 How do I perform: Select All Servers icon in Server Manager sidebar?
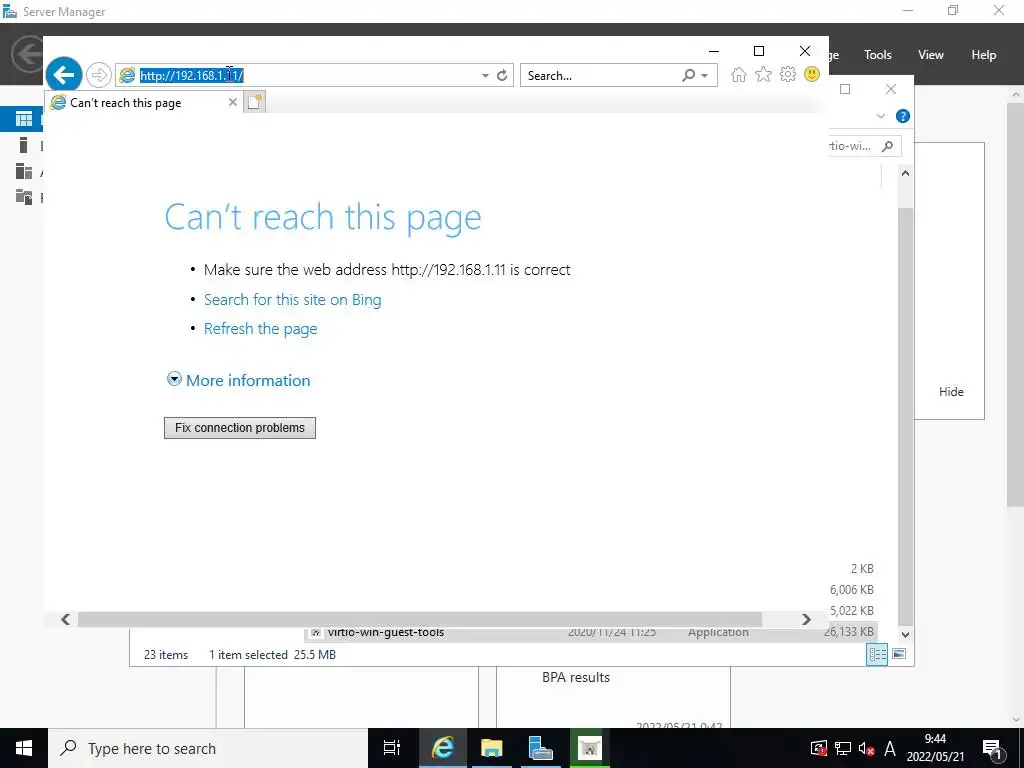24,171
